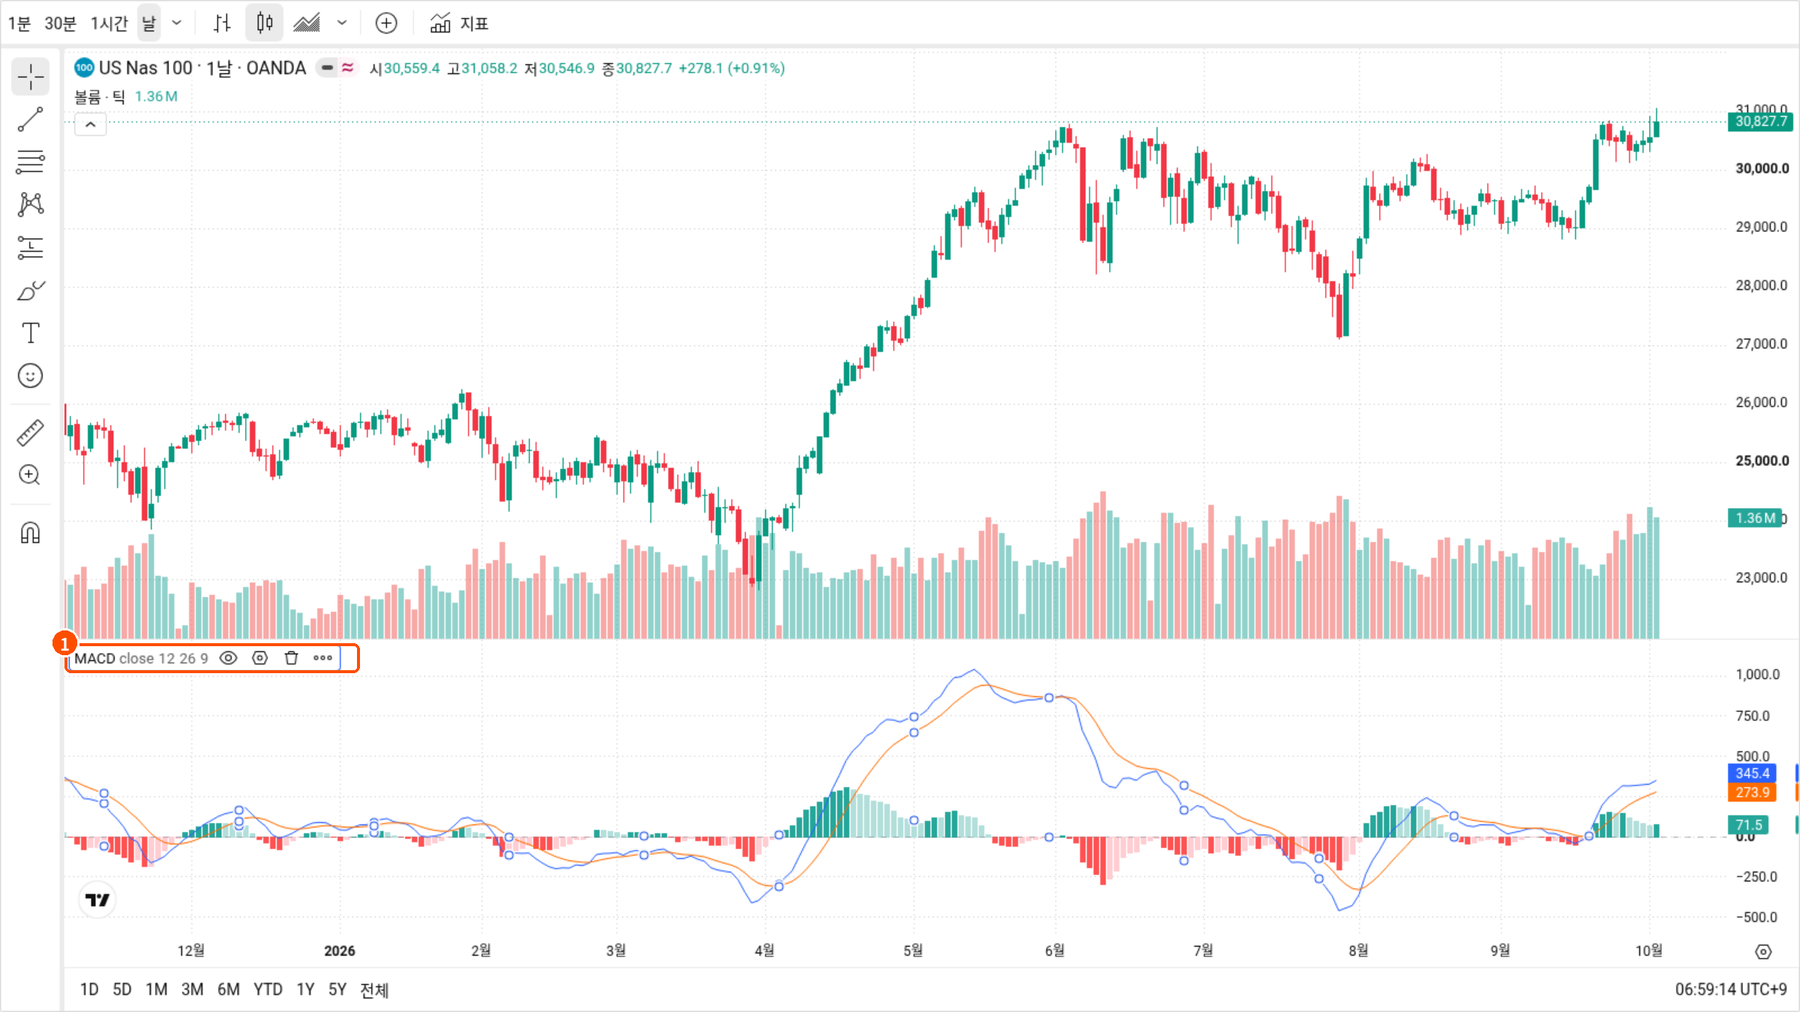Open the forecasting and measurement tools
1800x1012 pixels.
(x=31, y=248)
